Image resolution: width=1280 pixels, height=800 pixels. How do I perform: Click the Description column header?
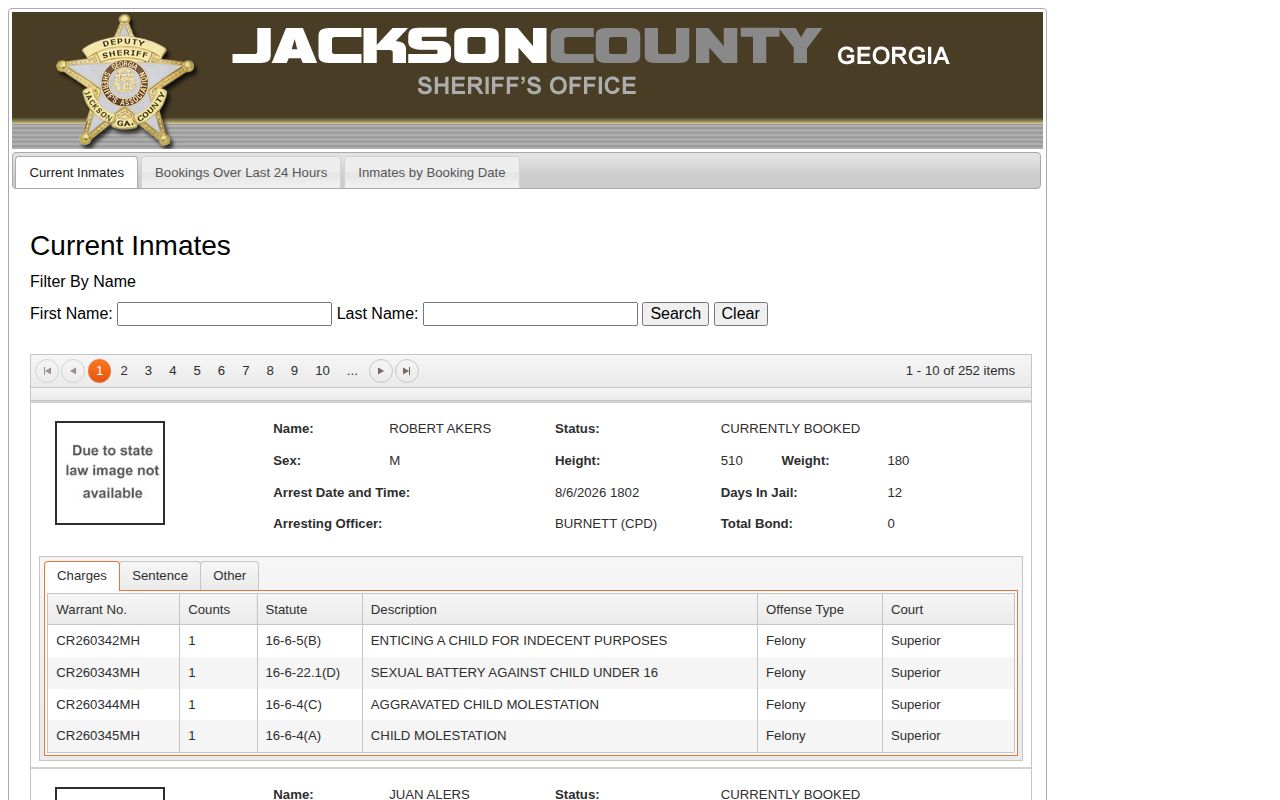pos(560,610)
